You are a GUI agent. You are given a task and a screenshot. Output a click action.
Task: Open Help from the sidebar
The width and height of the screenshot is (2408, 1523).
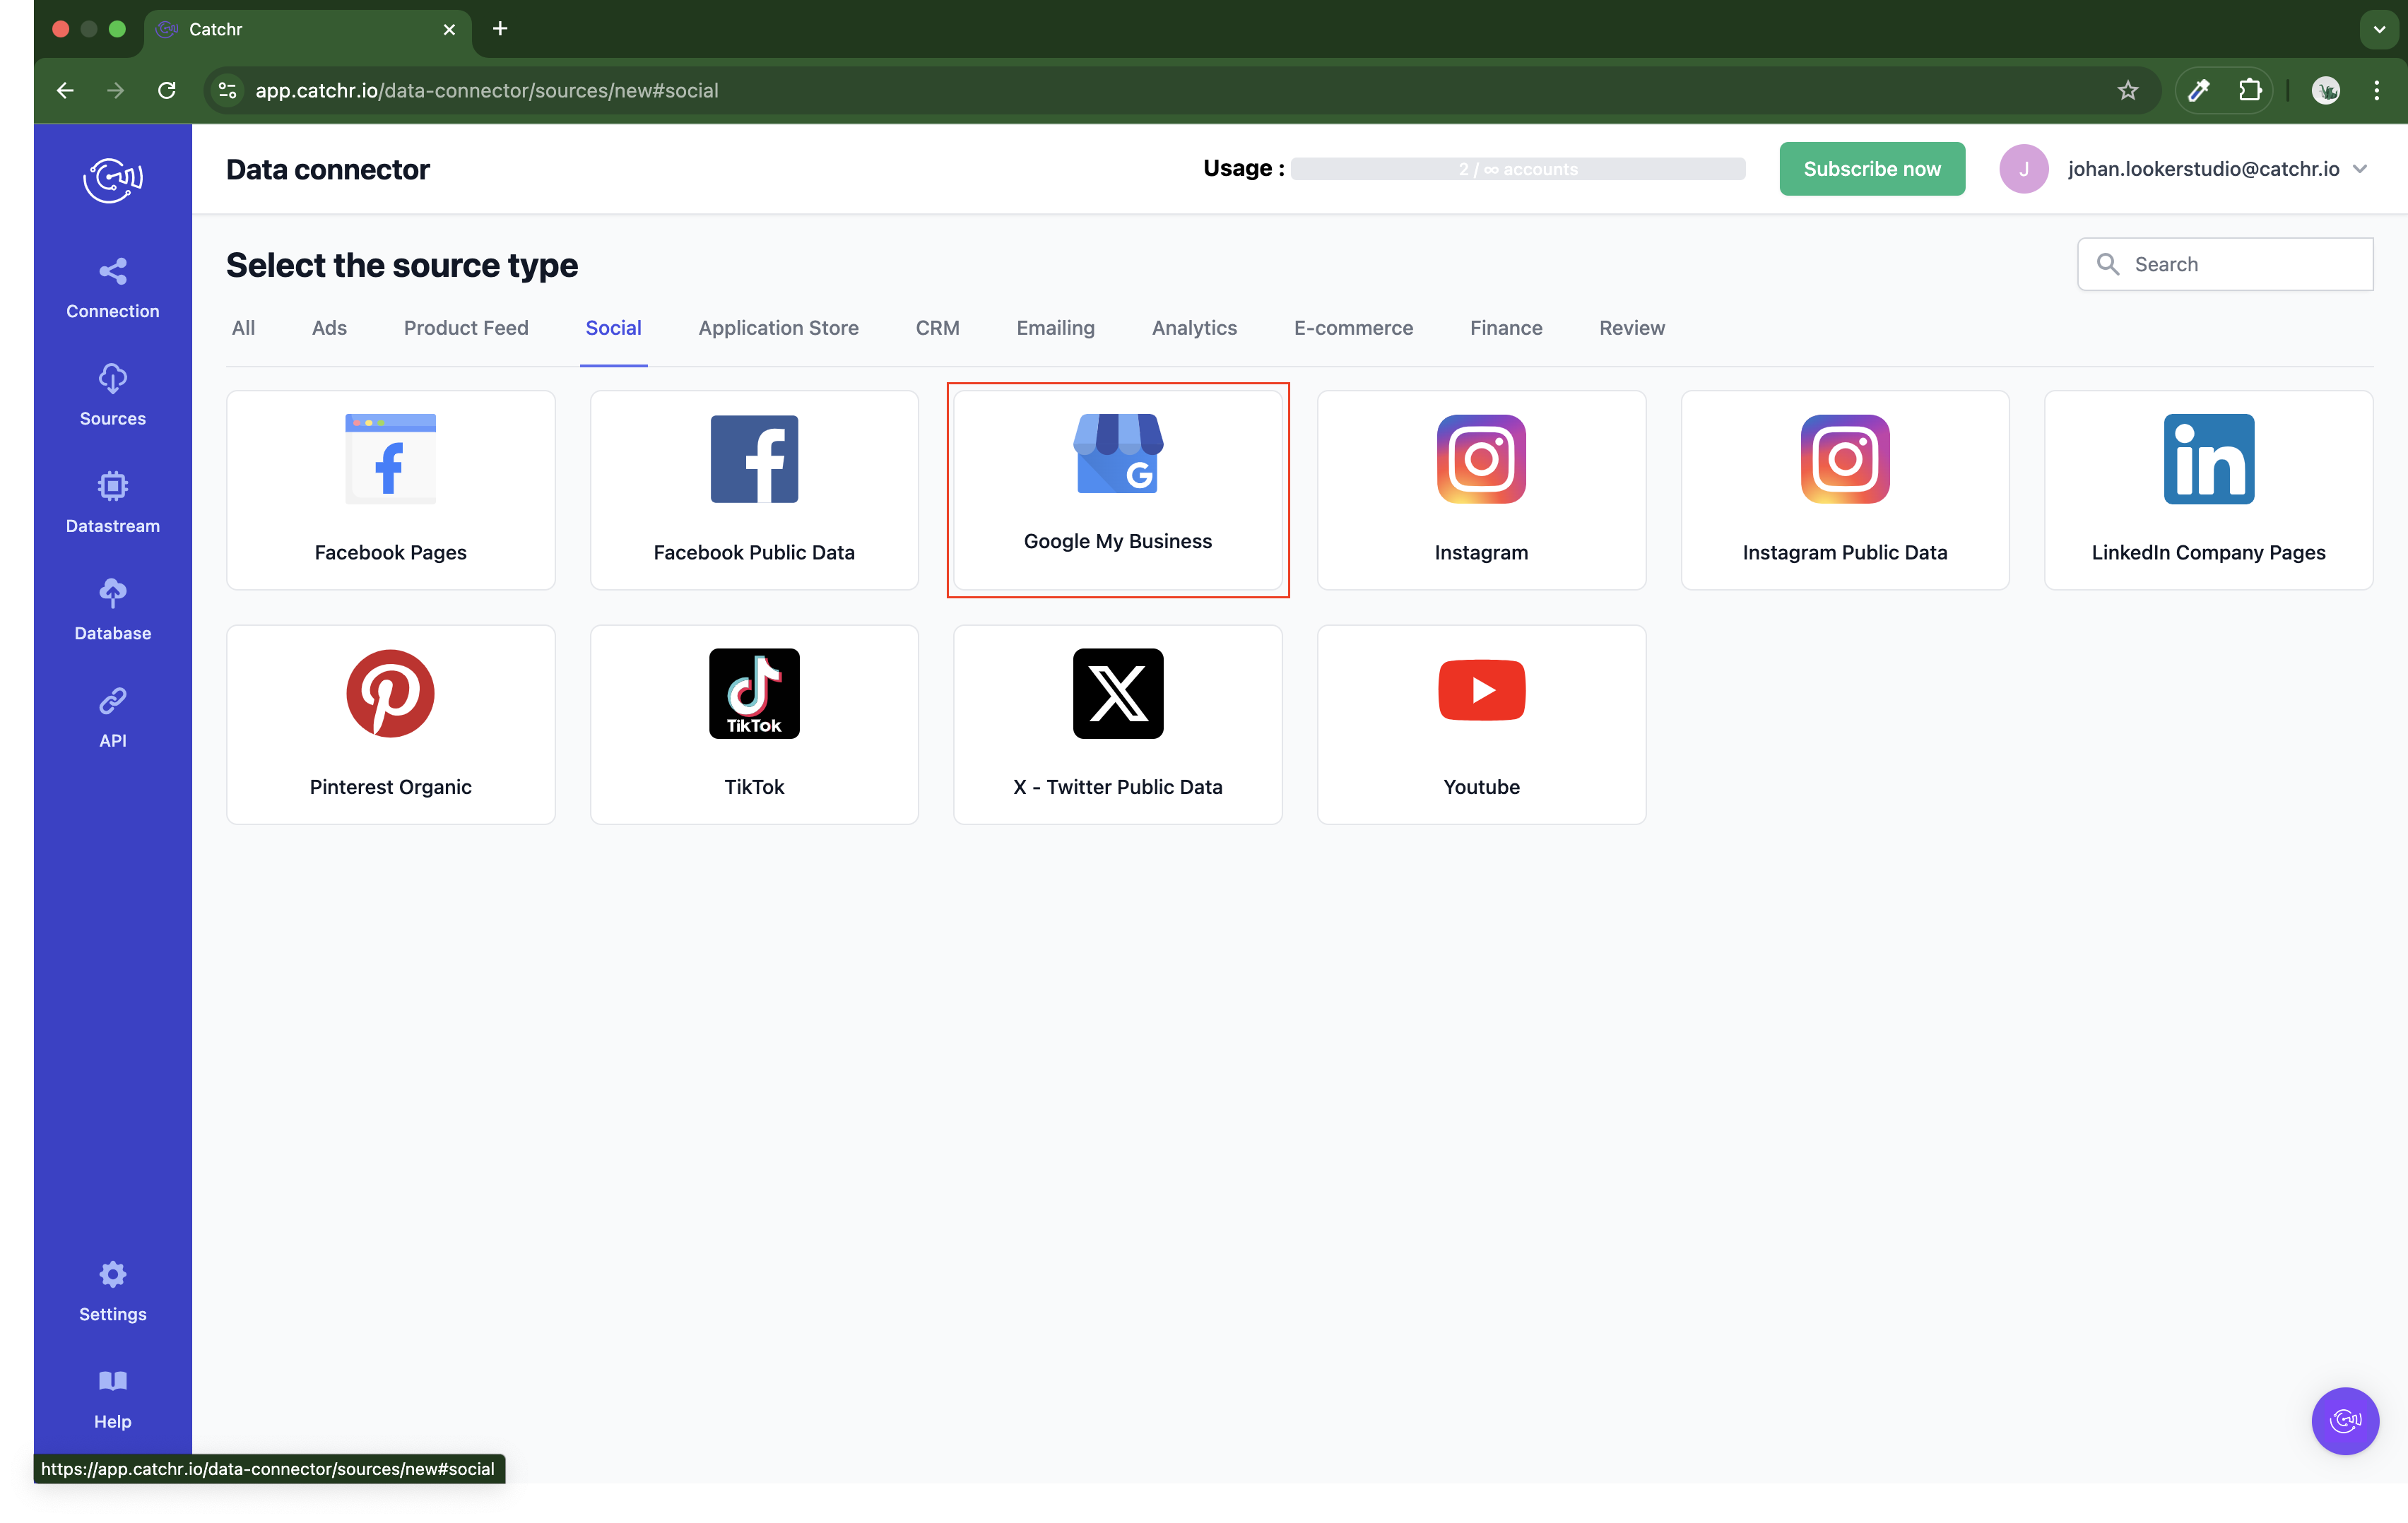tap(113, 1399)
